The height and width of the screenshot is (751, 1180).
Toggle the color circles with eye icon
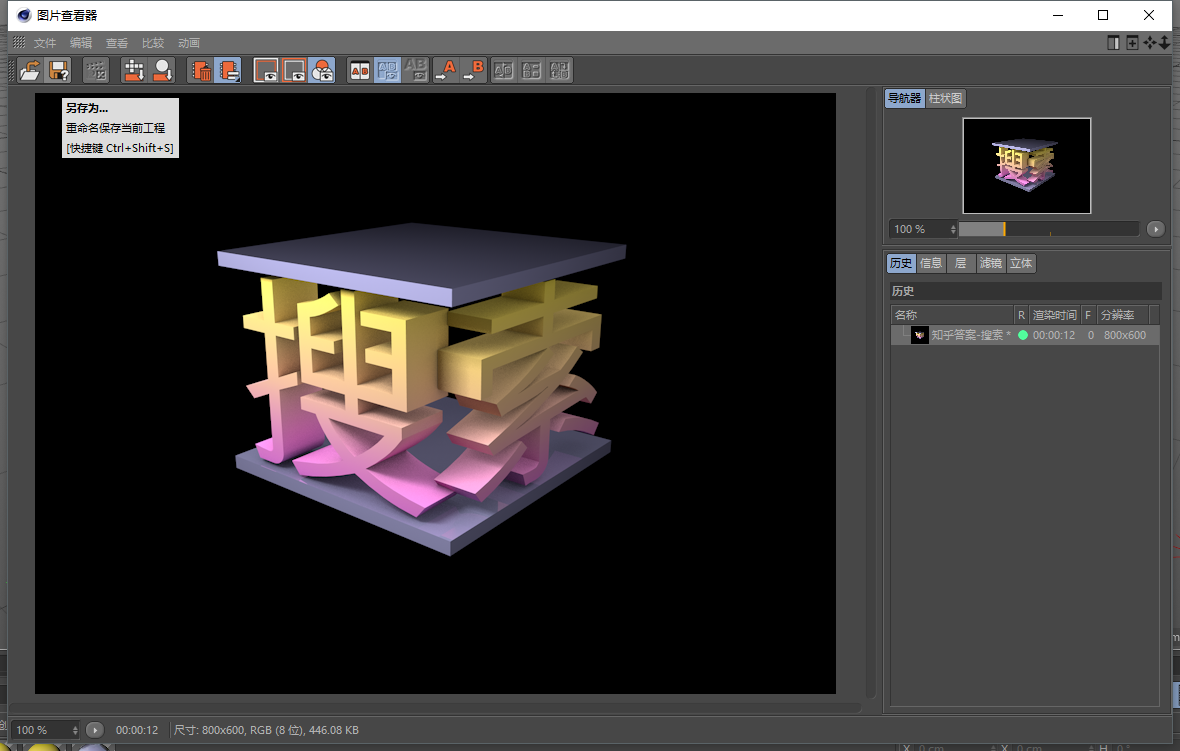tap(322, 70)
